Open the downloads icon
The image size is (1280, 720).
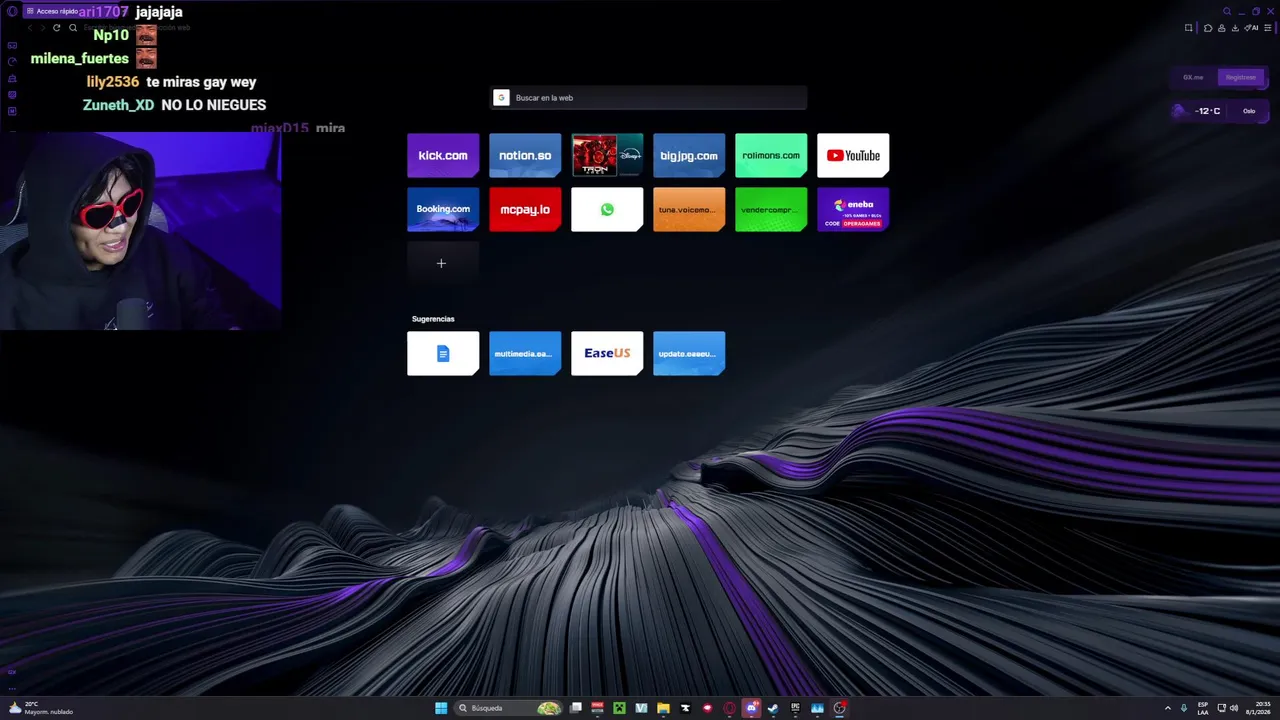[1235, 28]
